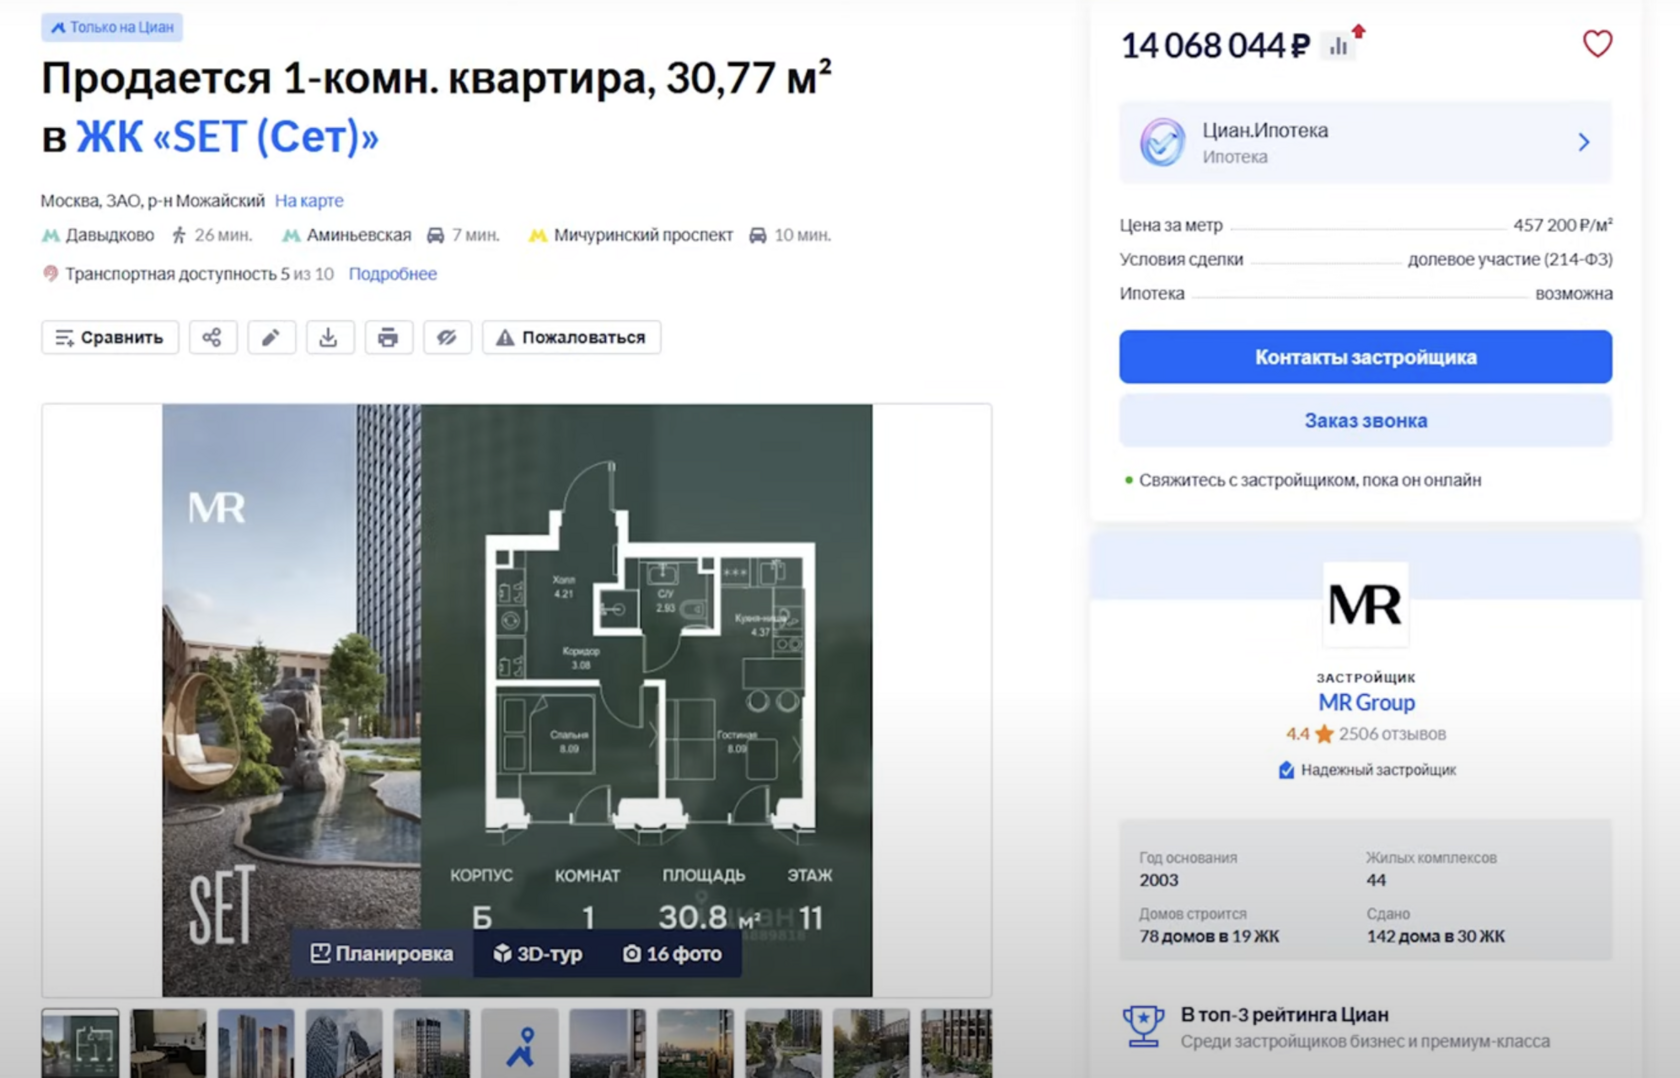This screenshot has width=1680, height=1078.
Task: Click Контакты застройщика button
Action: pyautogui.click(x=1365, y=357)
